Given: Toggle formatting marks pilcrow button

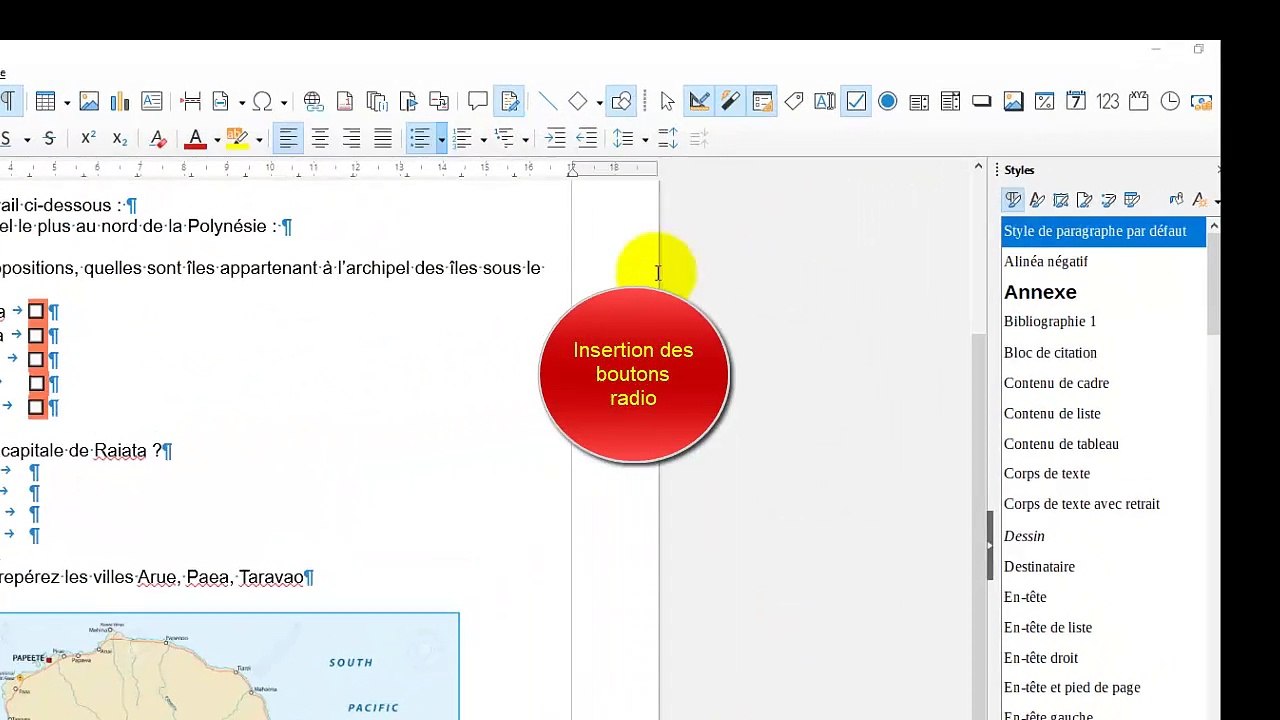Looking at the screenshot, I should coord(8,101).
